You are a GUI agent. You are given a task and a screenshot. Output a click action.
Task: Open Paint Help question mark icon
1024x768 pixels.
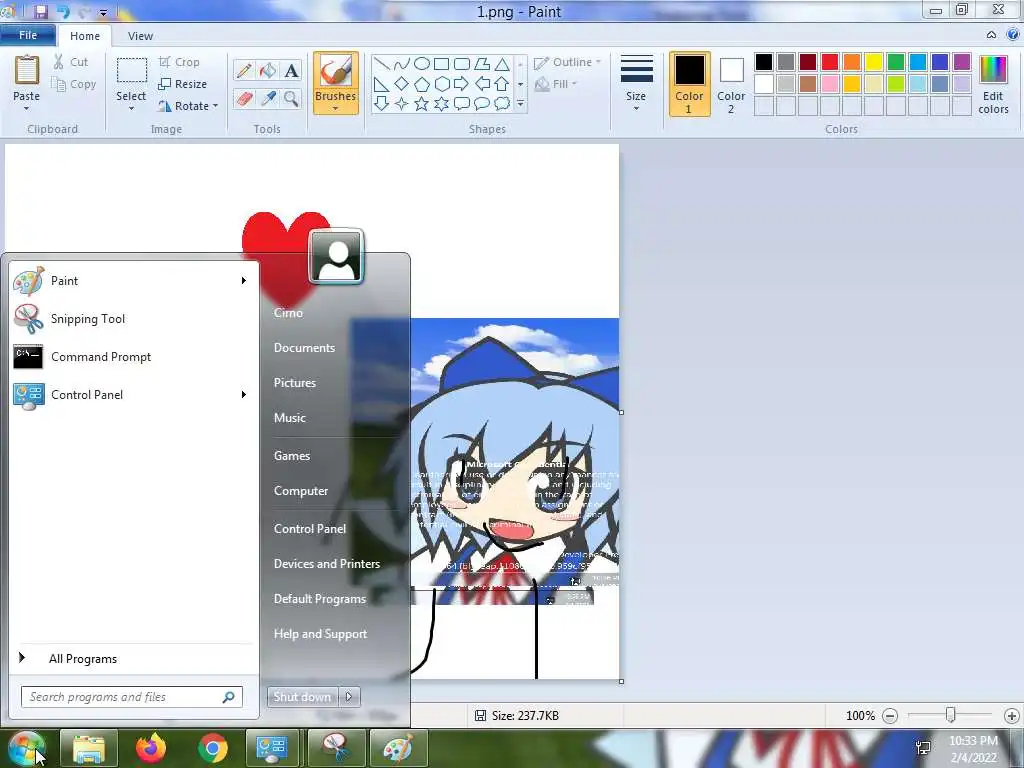pyautogui.click(x=1013, y=35)
